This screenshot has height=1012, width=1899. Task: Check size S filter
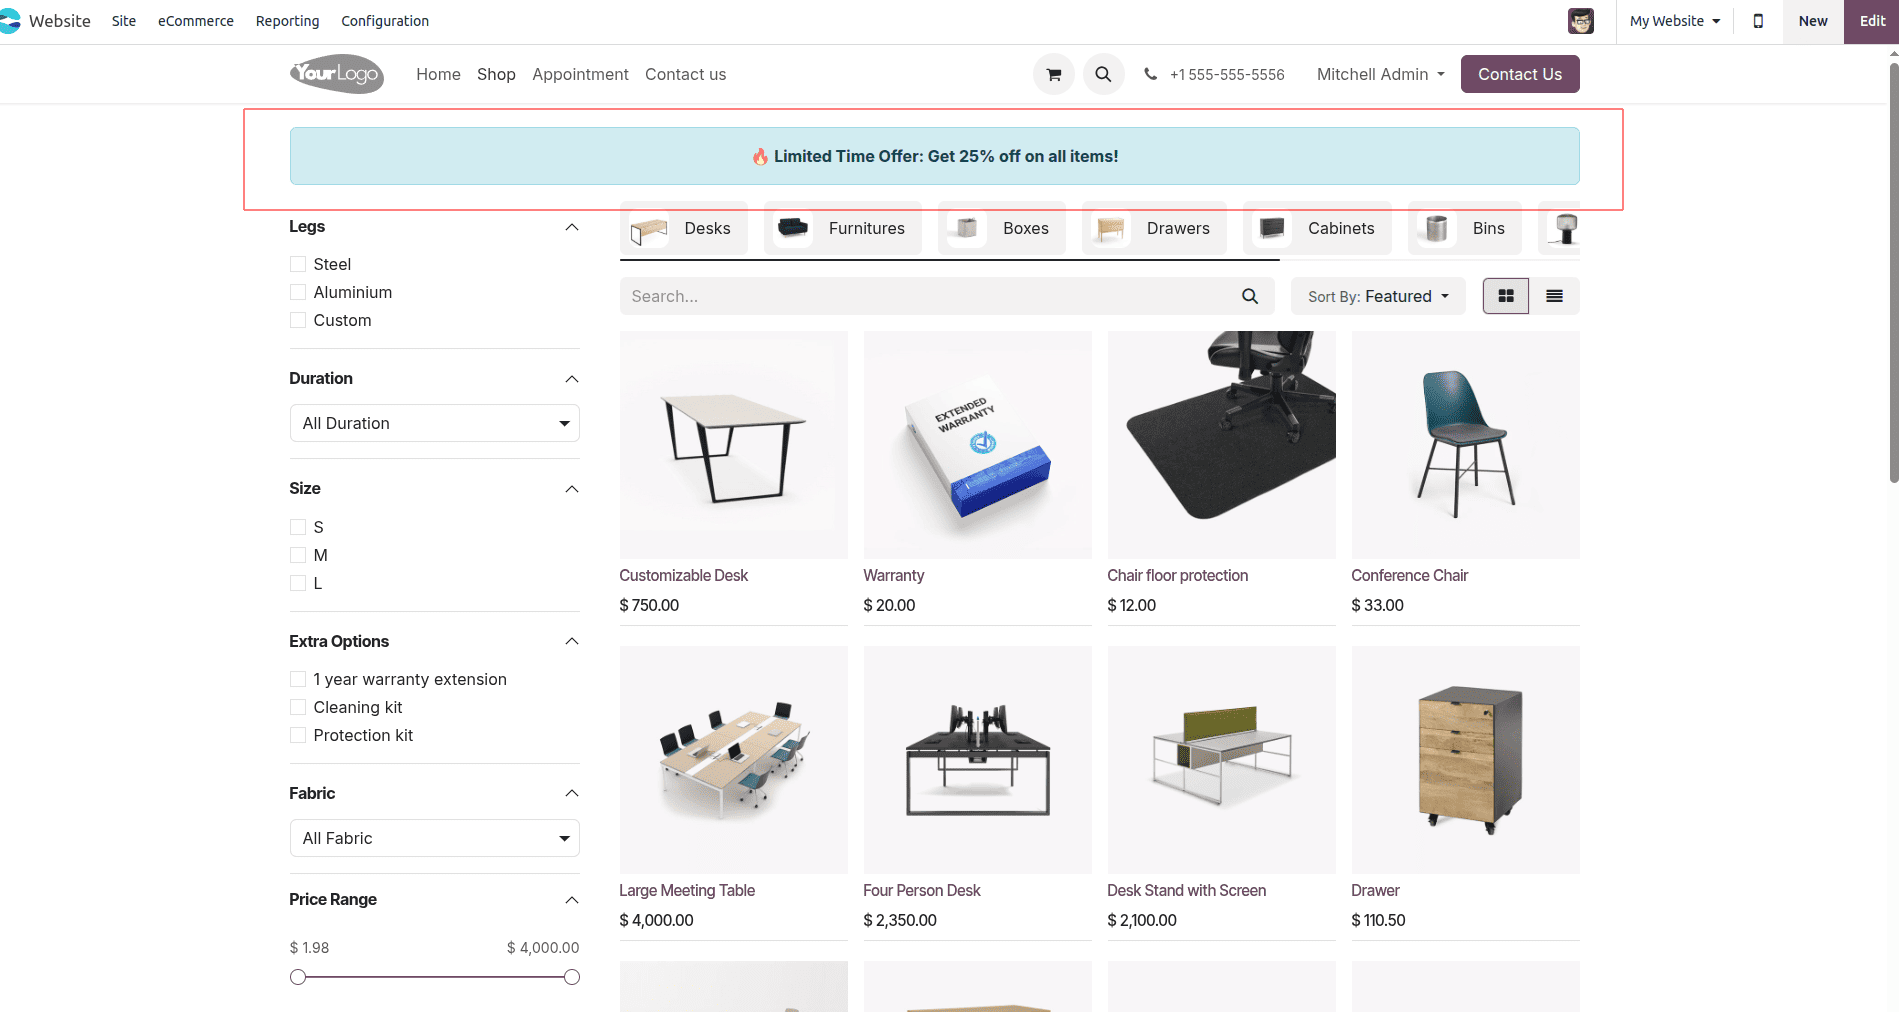tap(298, 527)
